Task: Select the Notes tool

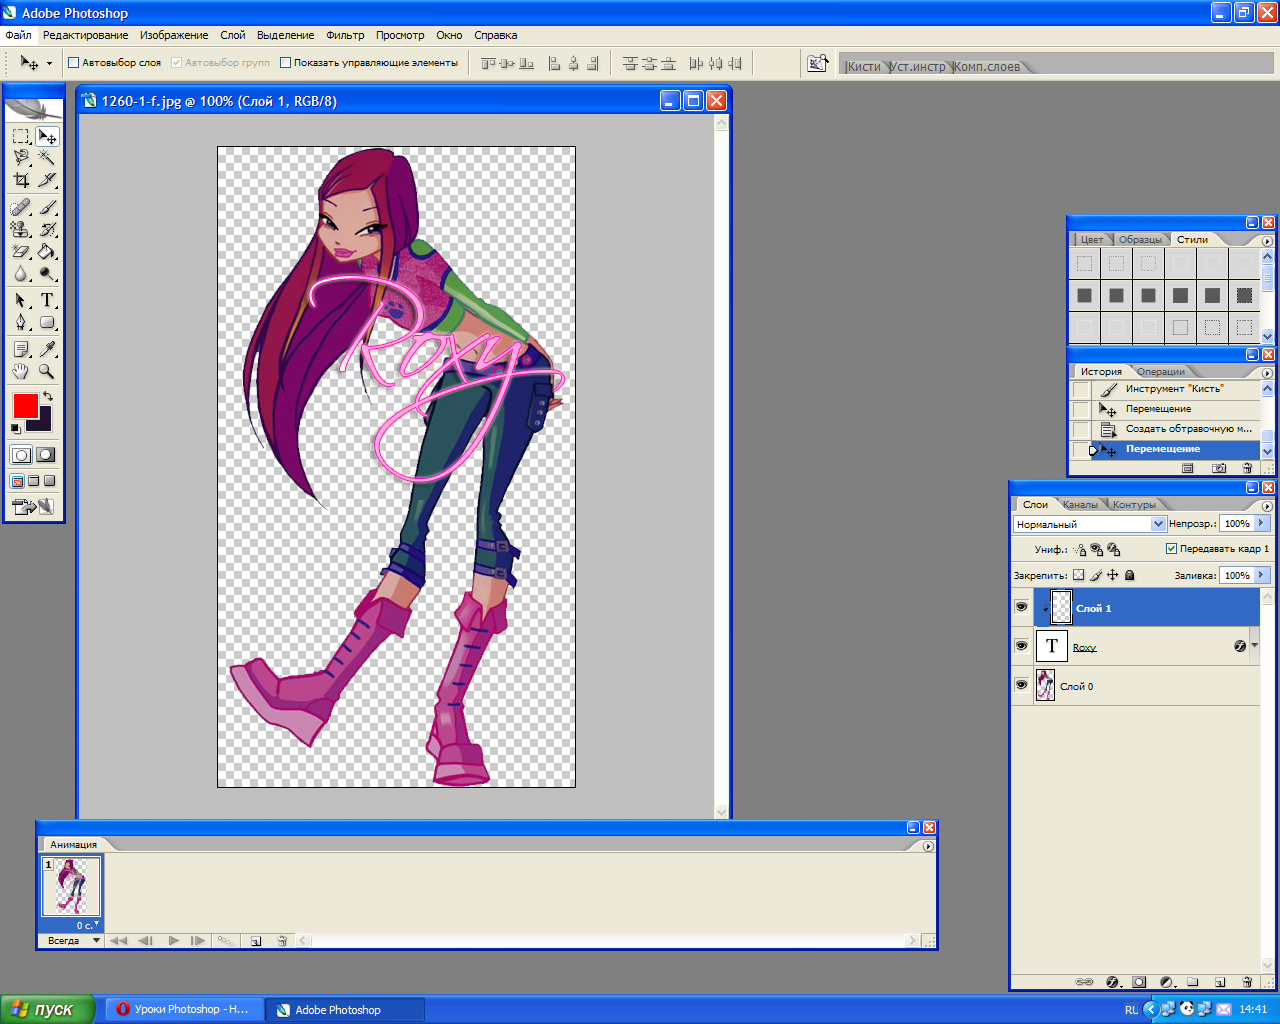Action: 21,349
